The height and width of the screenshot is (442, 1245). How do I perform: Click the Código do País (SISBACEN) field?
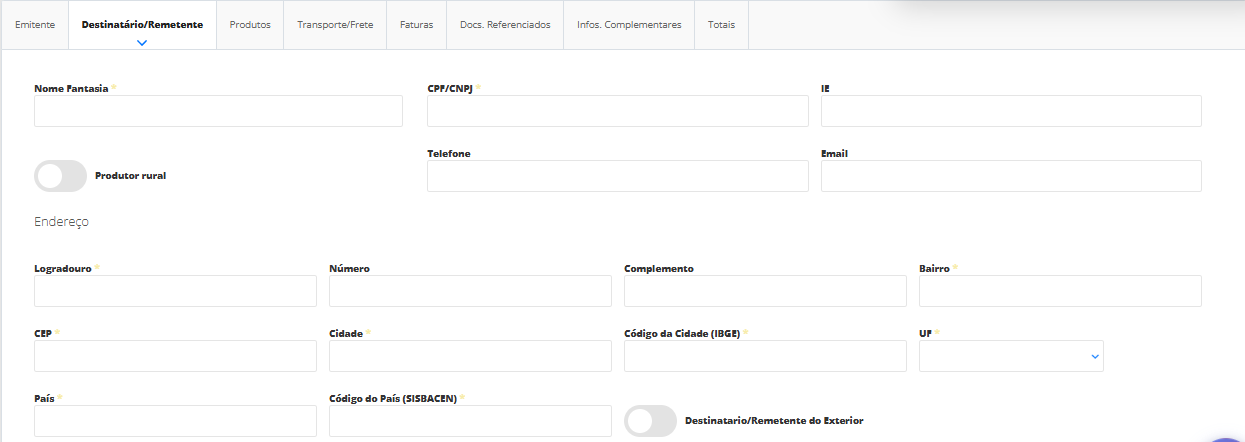pyautogui.click(x=470, y=421)
